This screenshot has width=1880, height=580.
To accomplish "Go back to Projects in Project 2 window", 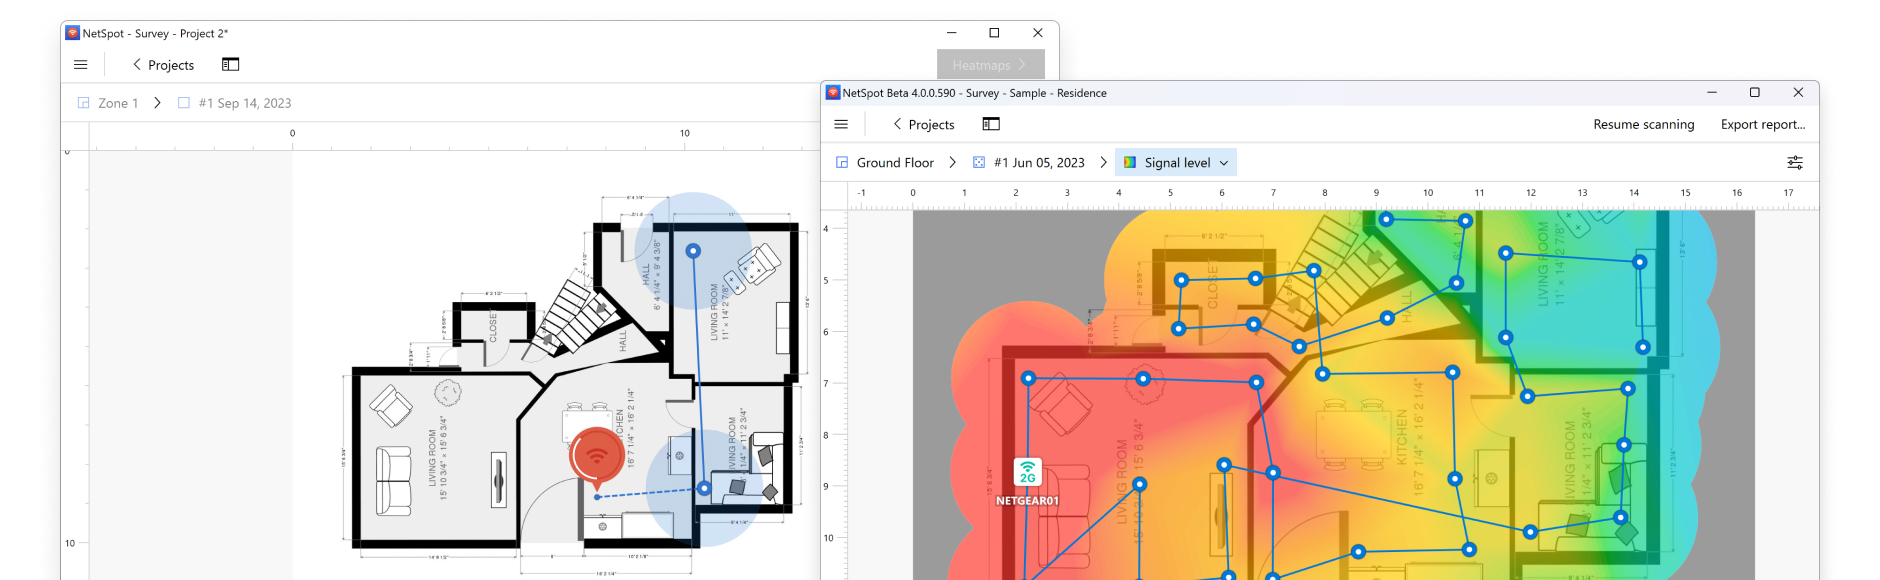I will [163, 65].
